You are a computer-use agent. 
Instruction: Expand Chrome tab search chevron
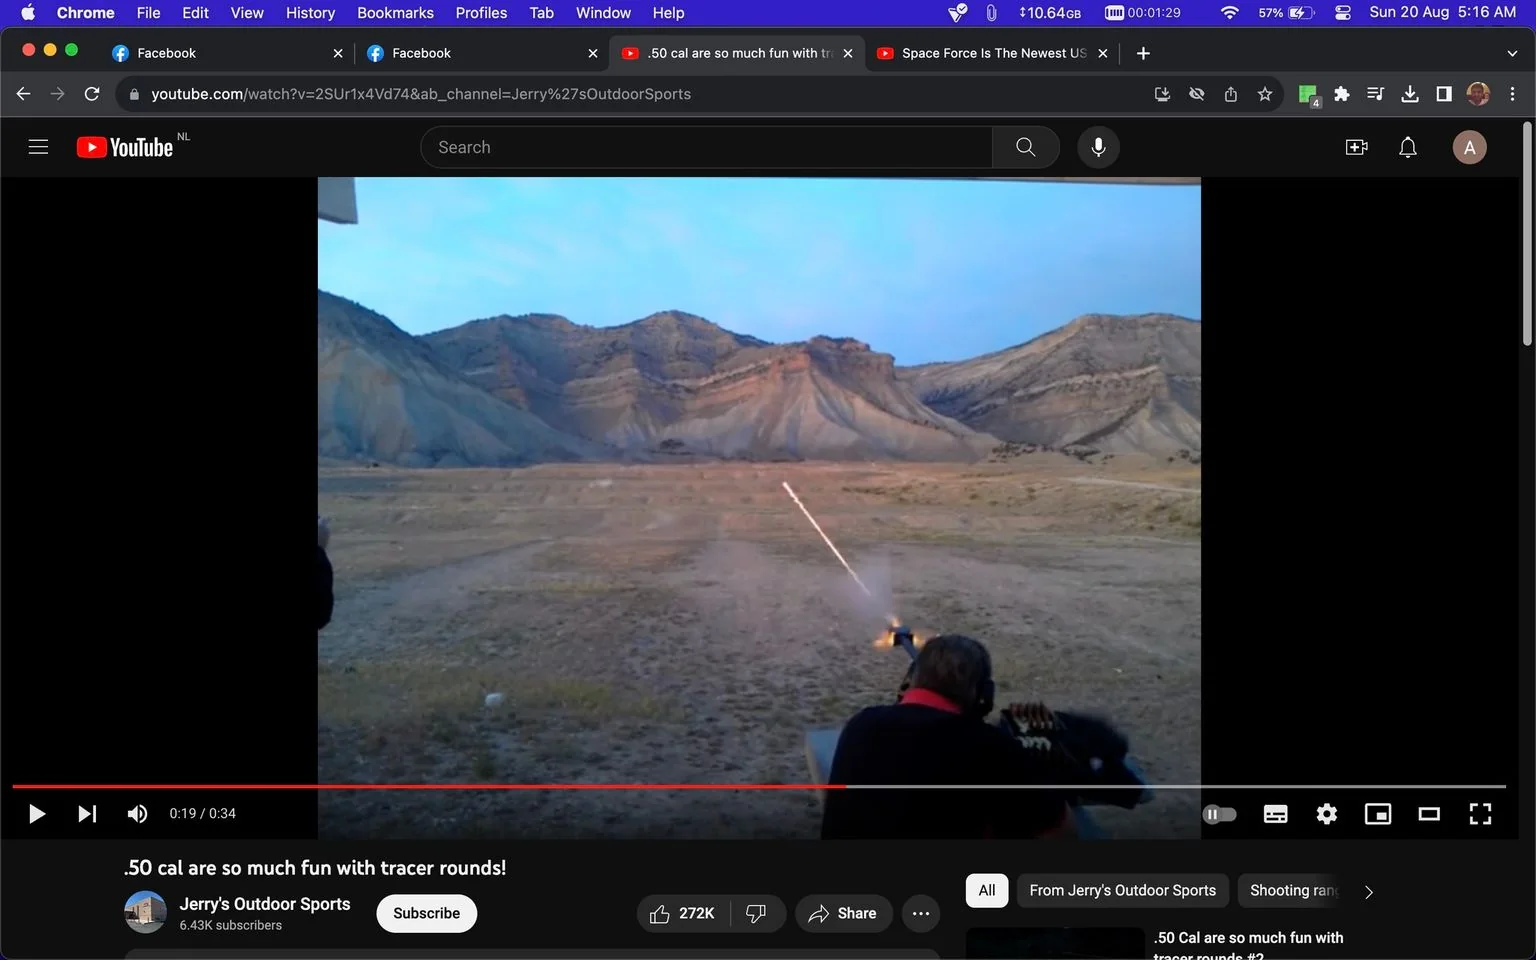click(x=1512, y=53)
